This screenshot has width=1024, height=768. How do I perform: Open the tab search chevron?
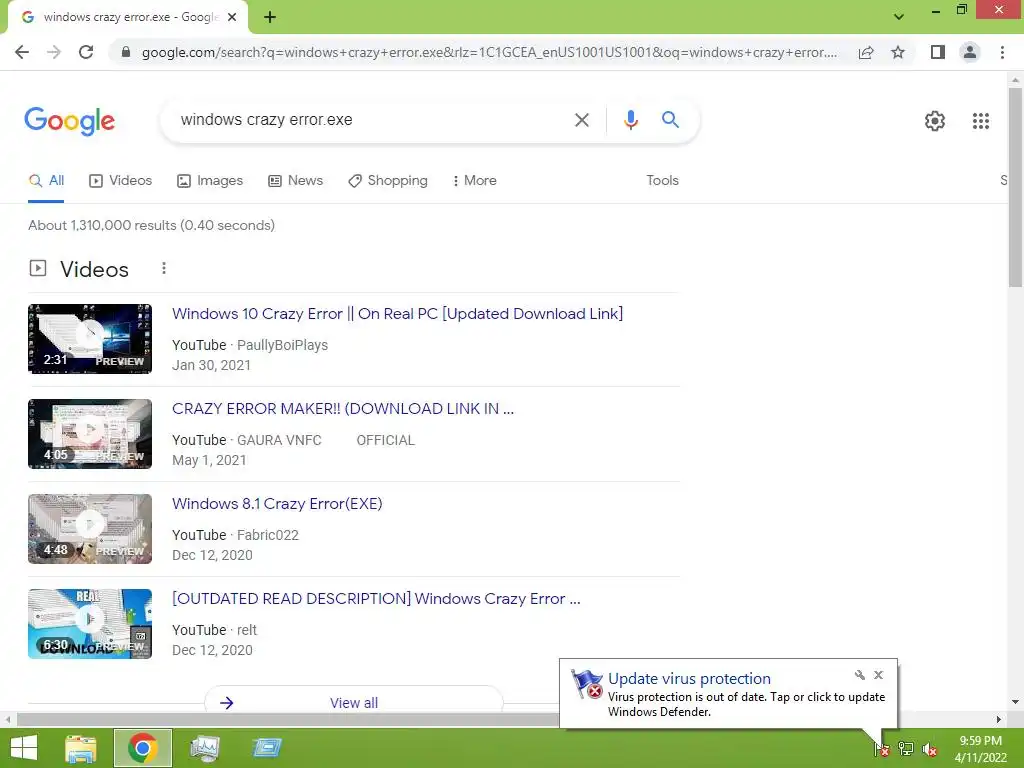click(899, 17)
